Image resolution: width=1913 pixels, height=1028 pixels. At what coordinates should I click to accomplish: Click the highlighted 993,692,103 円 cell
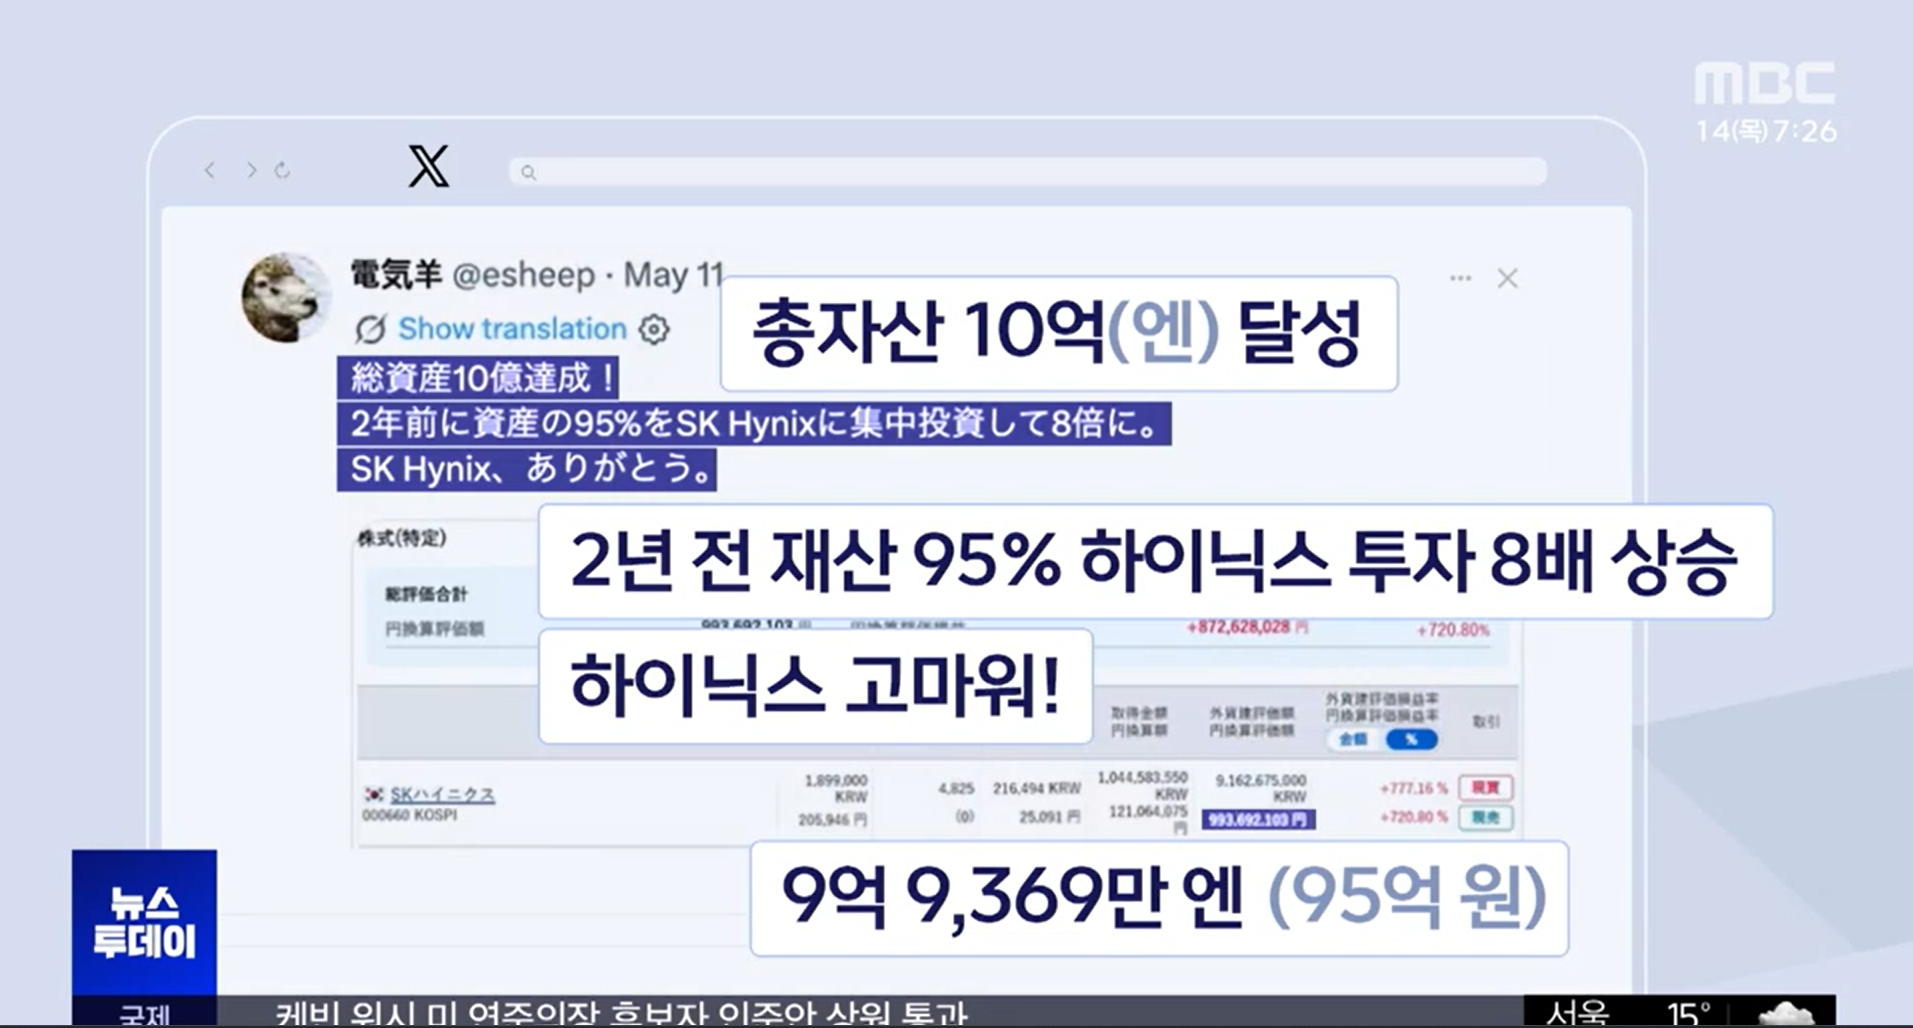(x=1258, y=820)
